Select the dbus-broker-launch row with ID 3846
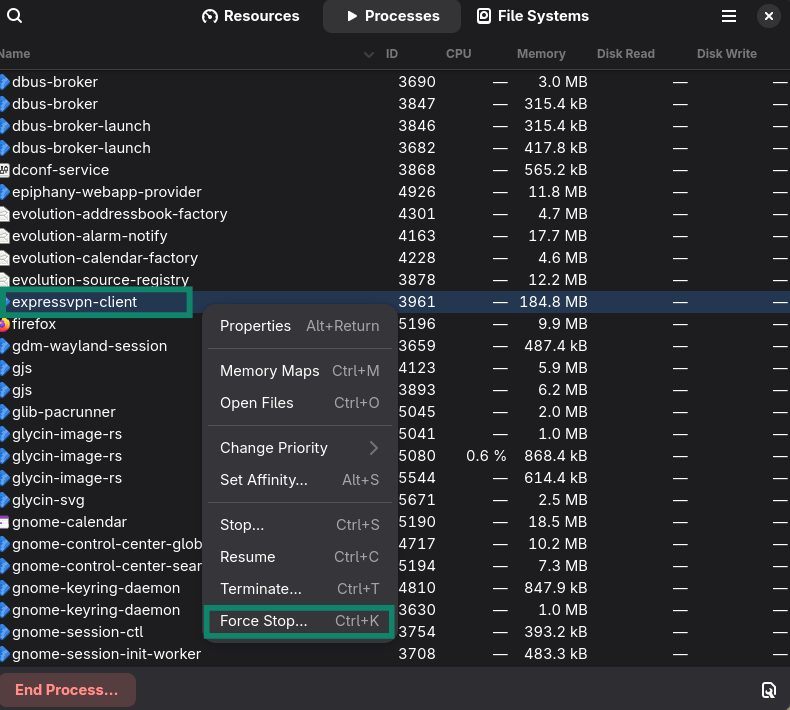Screen dimensions: 790x710 pos(395,126)
